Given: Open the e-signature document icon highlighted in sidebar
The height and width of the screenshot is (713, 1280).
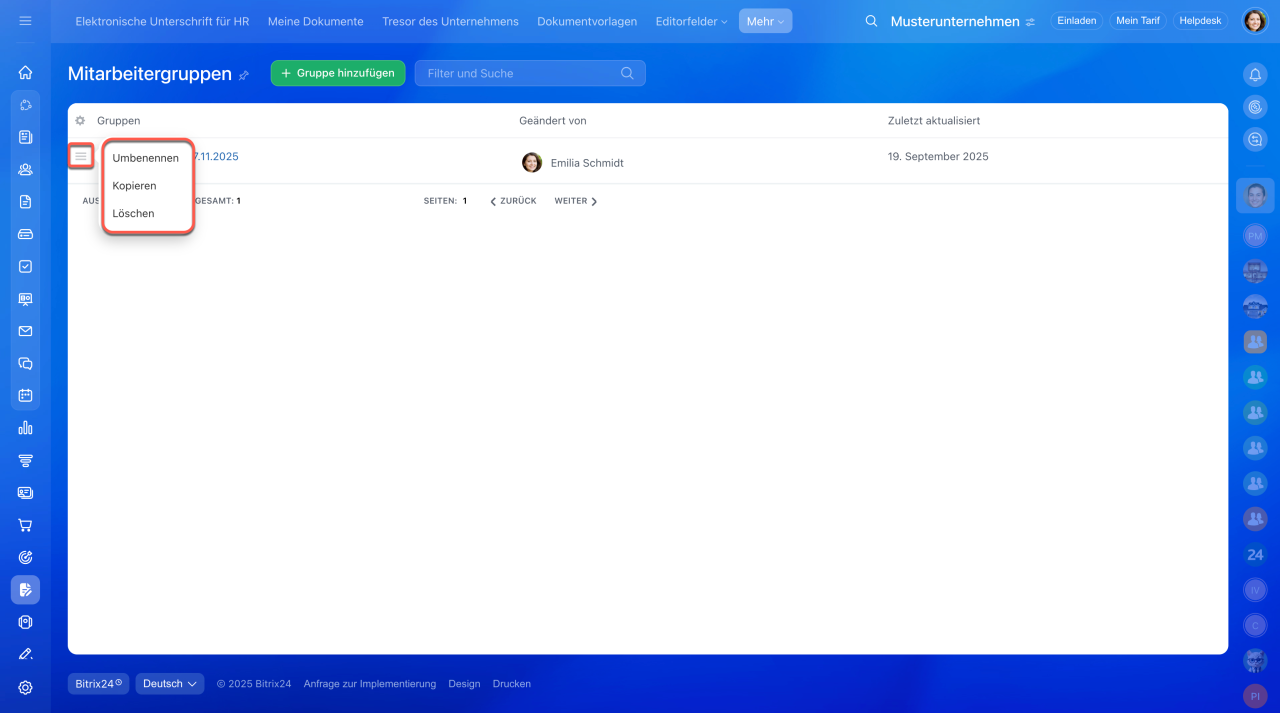Looking at the screenshot, I should [25, 590].
